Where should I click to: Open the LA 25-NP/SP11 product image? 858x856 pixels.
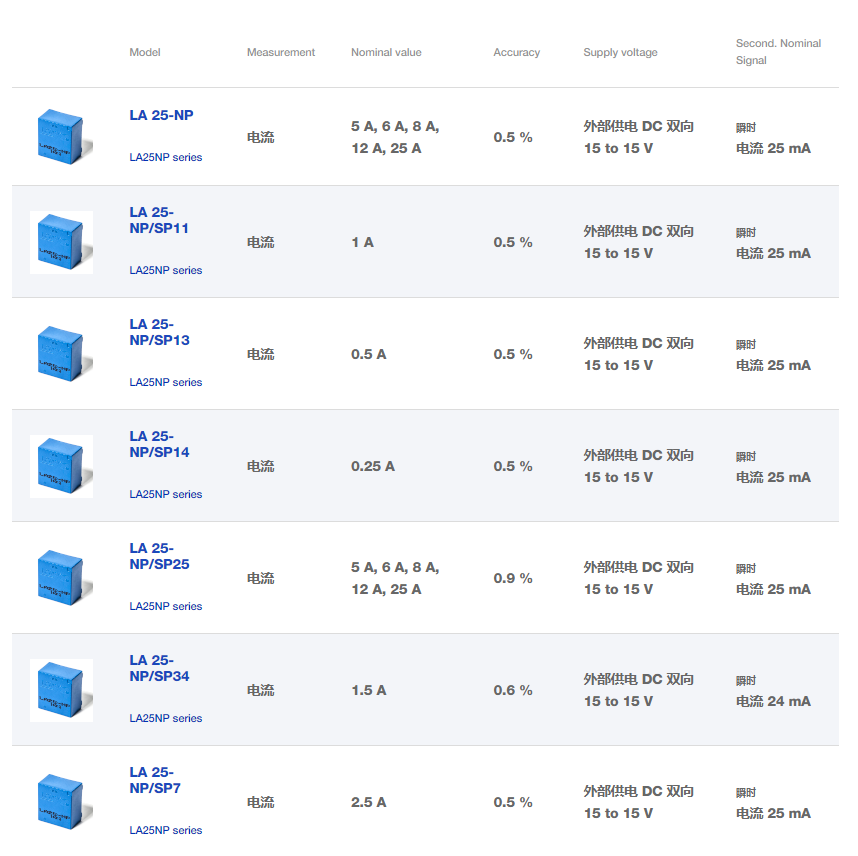[61, 242]
